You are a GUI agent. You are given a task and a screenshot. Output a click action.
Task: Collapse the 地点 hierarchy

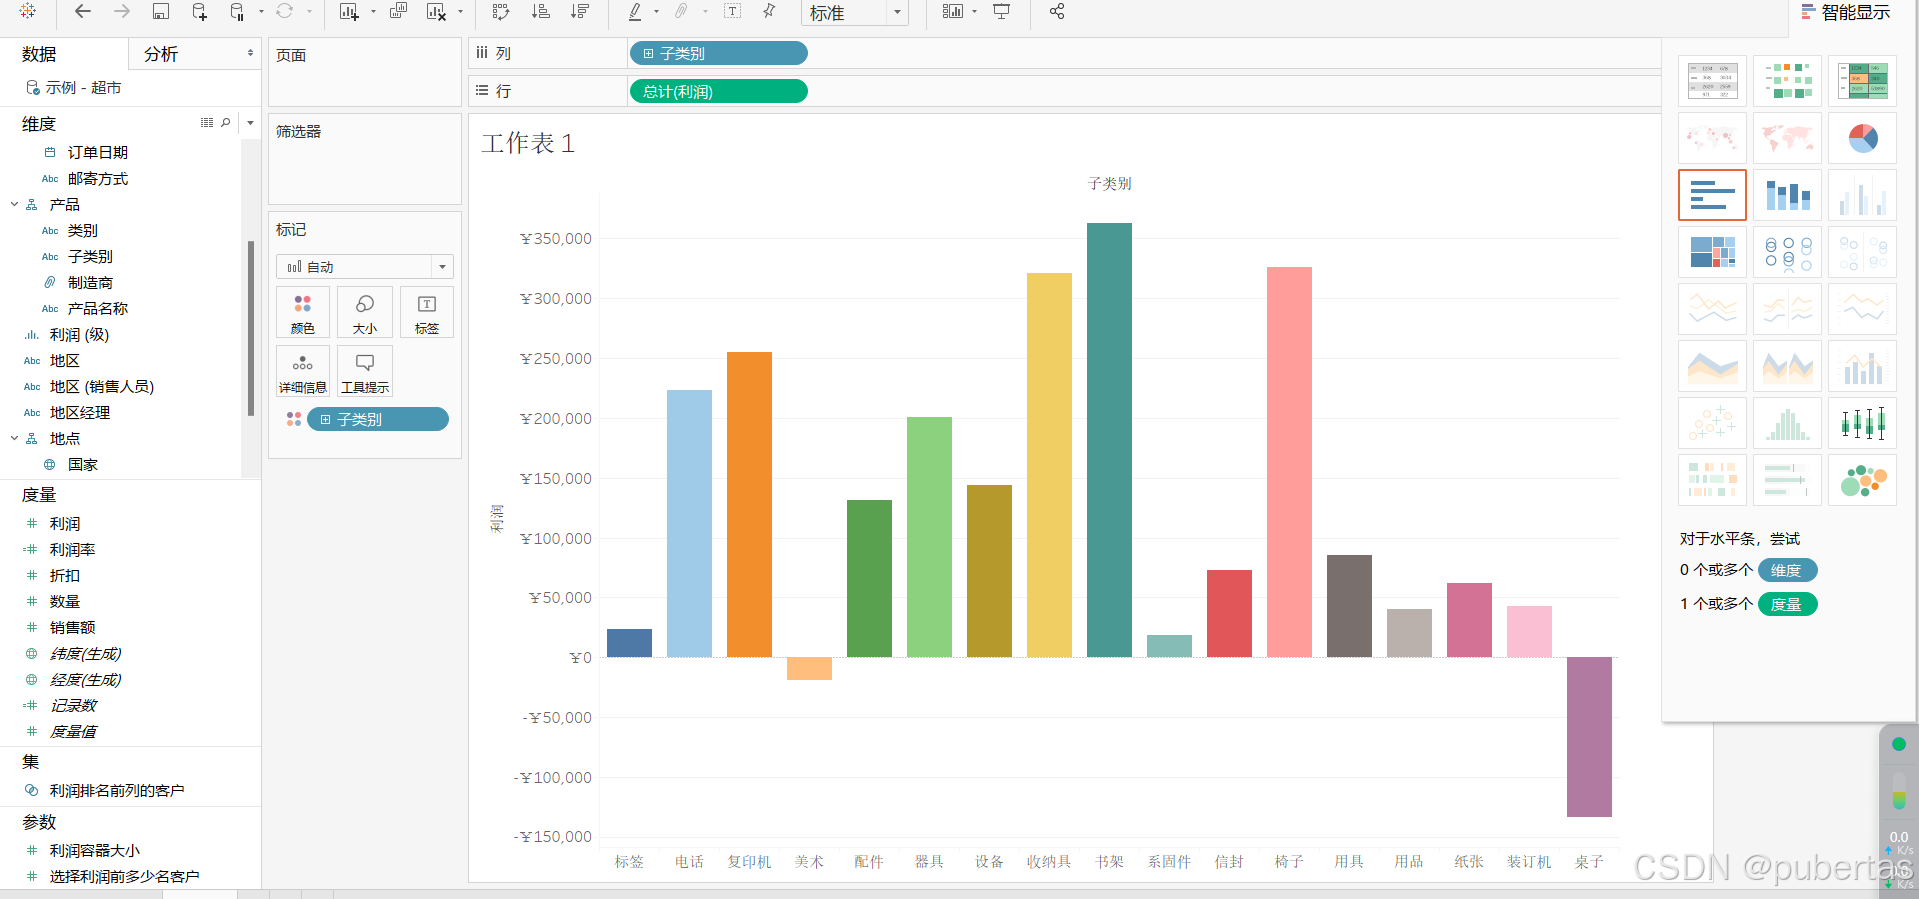[14, 438]
